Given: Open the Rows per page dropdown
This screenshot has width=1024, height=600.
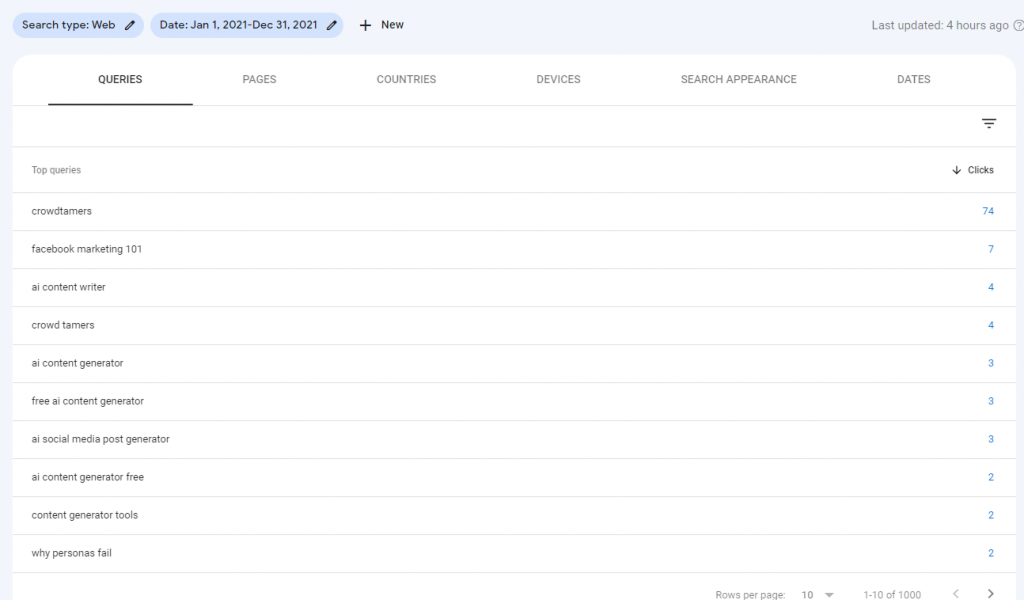Looking at the screenshot, I should pos(818,594).
